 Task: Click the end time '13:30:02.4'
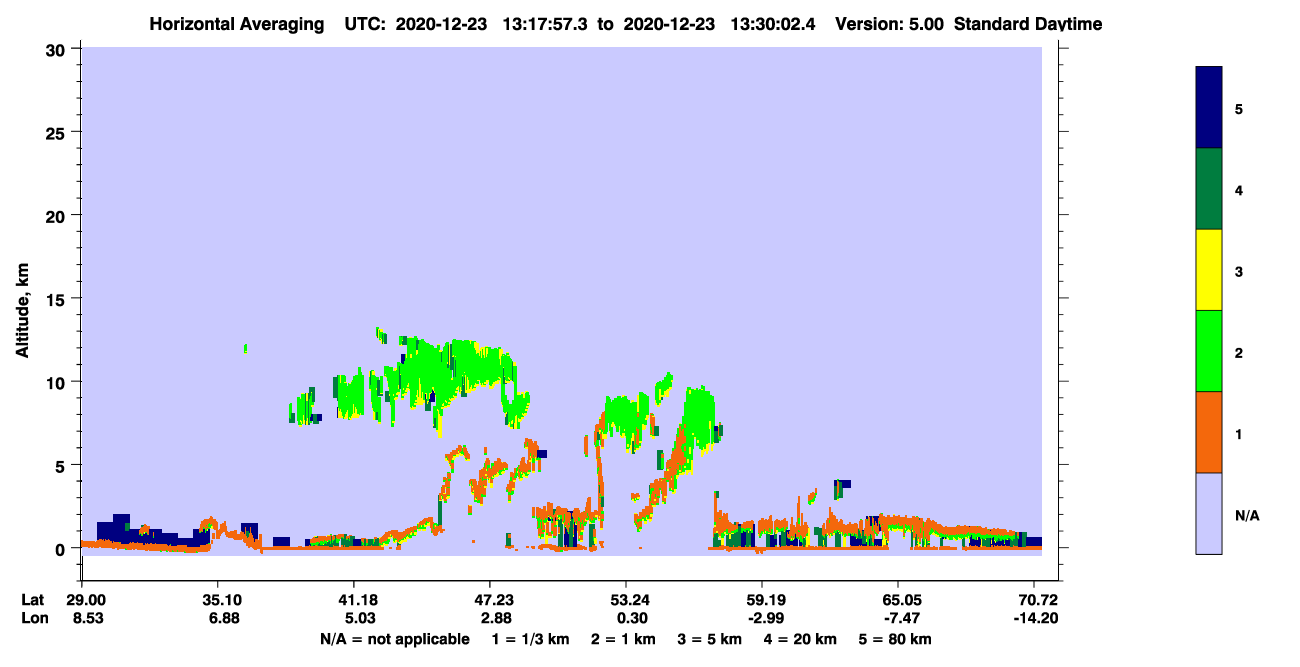pyautogui.click(x=773, y=24)
